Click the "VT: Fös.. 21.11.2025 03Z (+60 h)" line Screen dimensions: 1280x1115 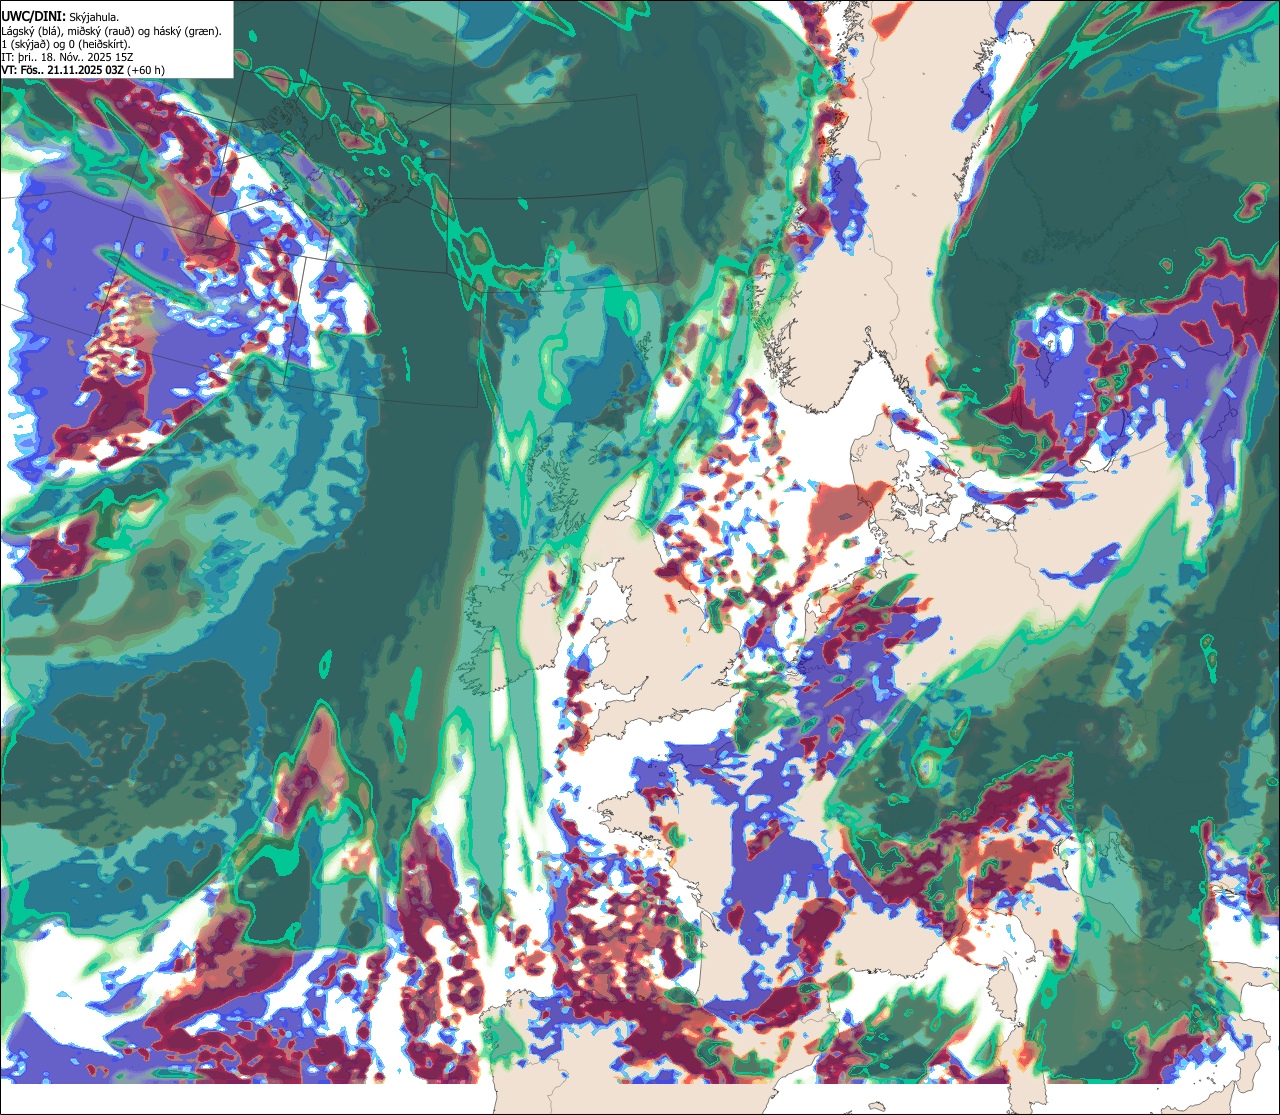pyautogui.click(x=83, y=70)
